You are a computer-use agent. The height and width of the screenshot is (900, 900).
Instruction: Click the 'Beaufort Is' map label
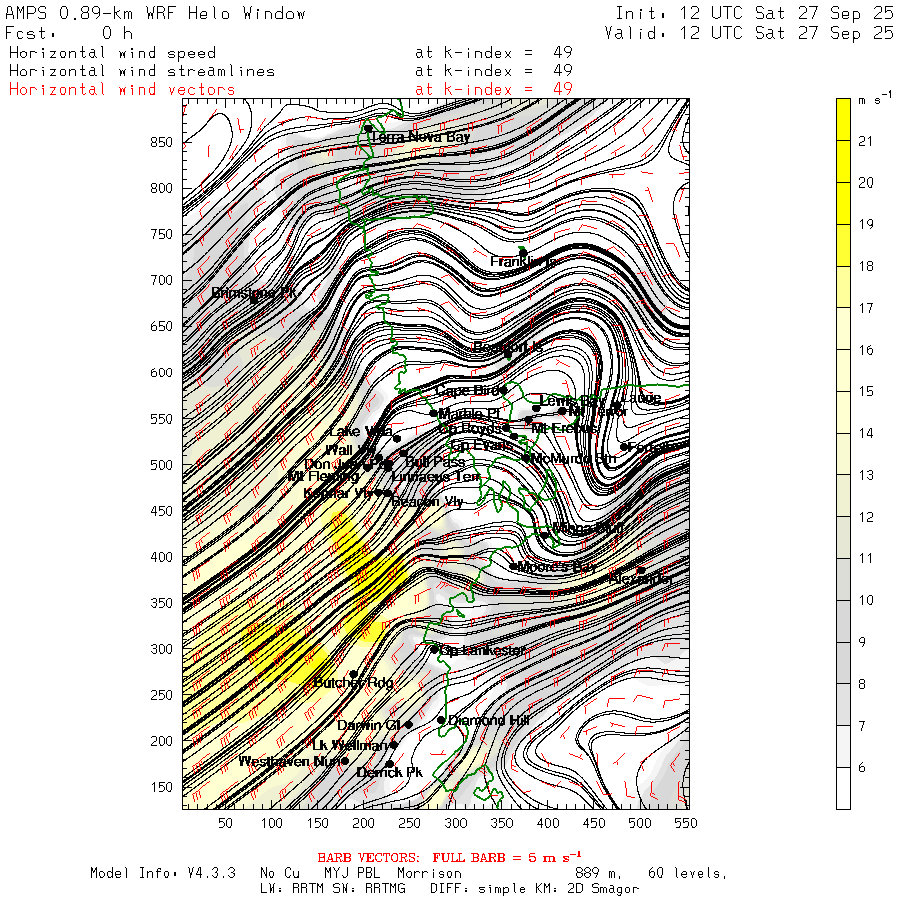pos(507,347)
